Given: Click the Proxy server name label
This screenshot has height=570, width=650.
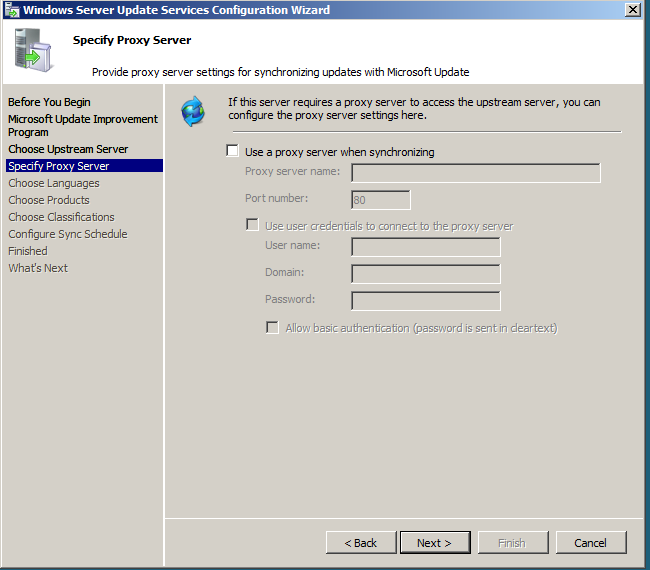Looking at the screenshot, I should click(x=292, y=171).
